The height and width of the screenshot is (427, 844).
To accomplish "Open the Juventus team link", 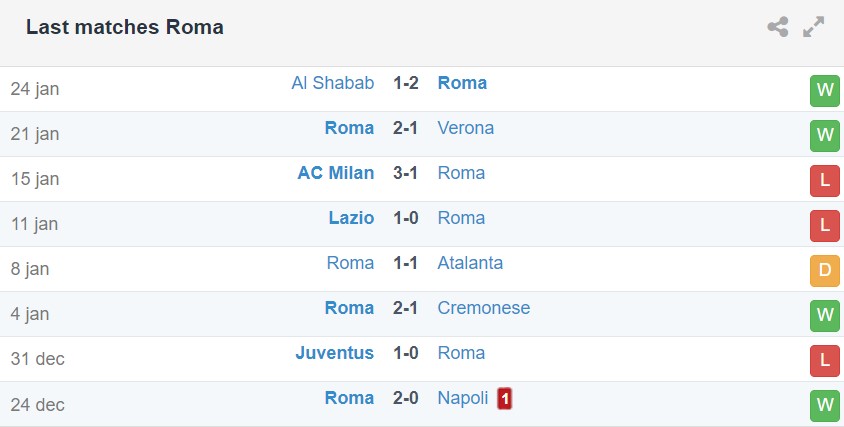I will click(x=334, y=353).
